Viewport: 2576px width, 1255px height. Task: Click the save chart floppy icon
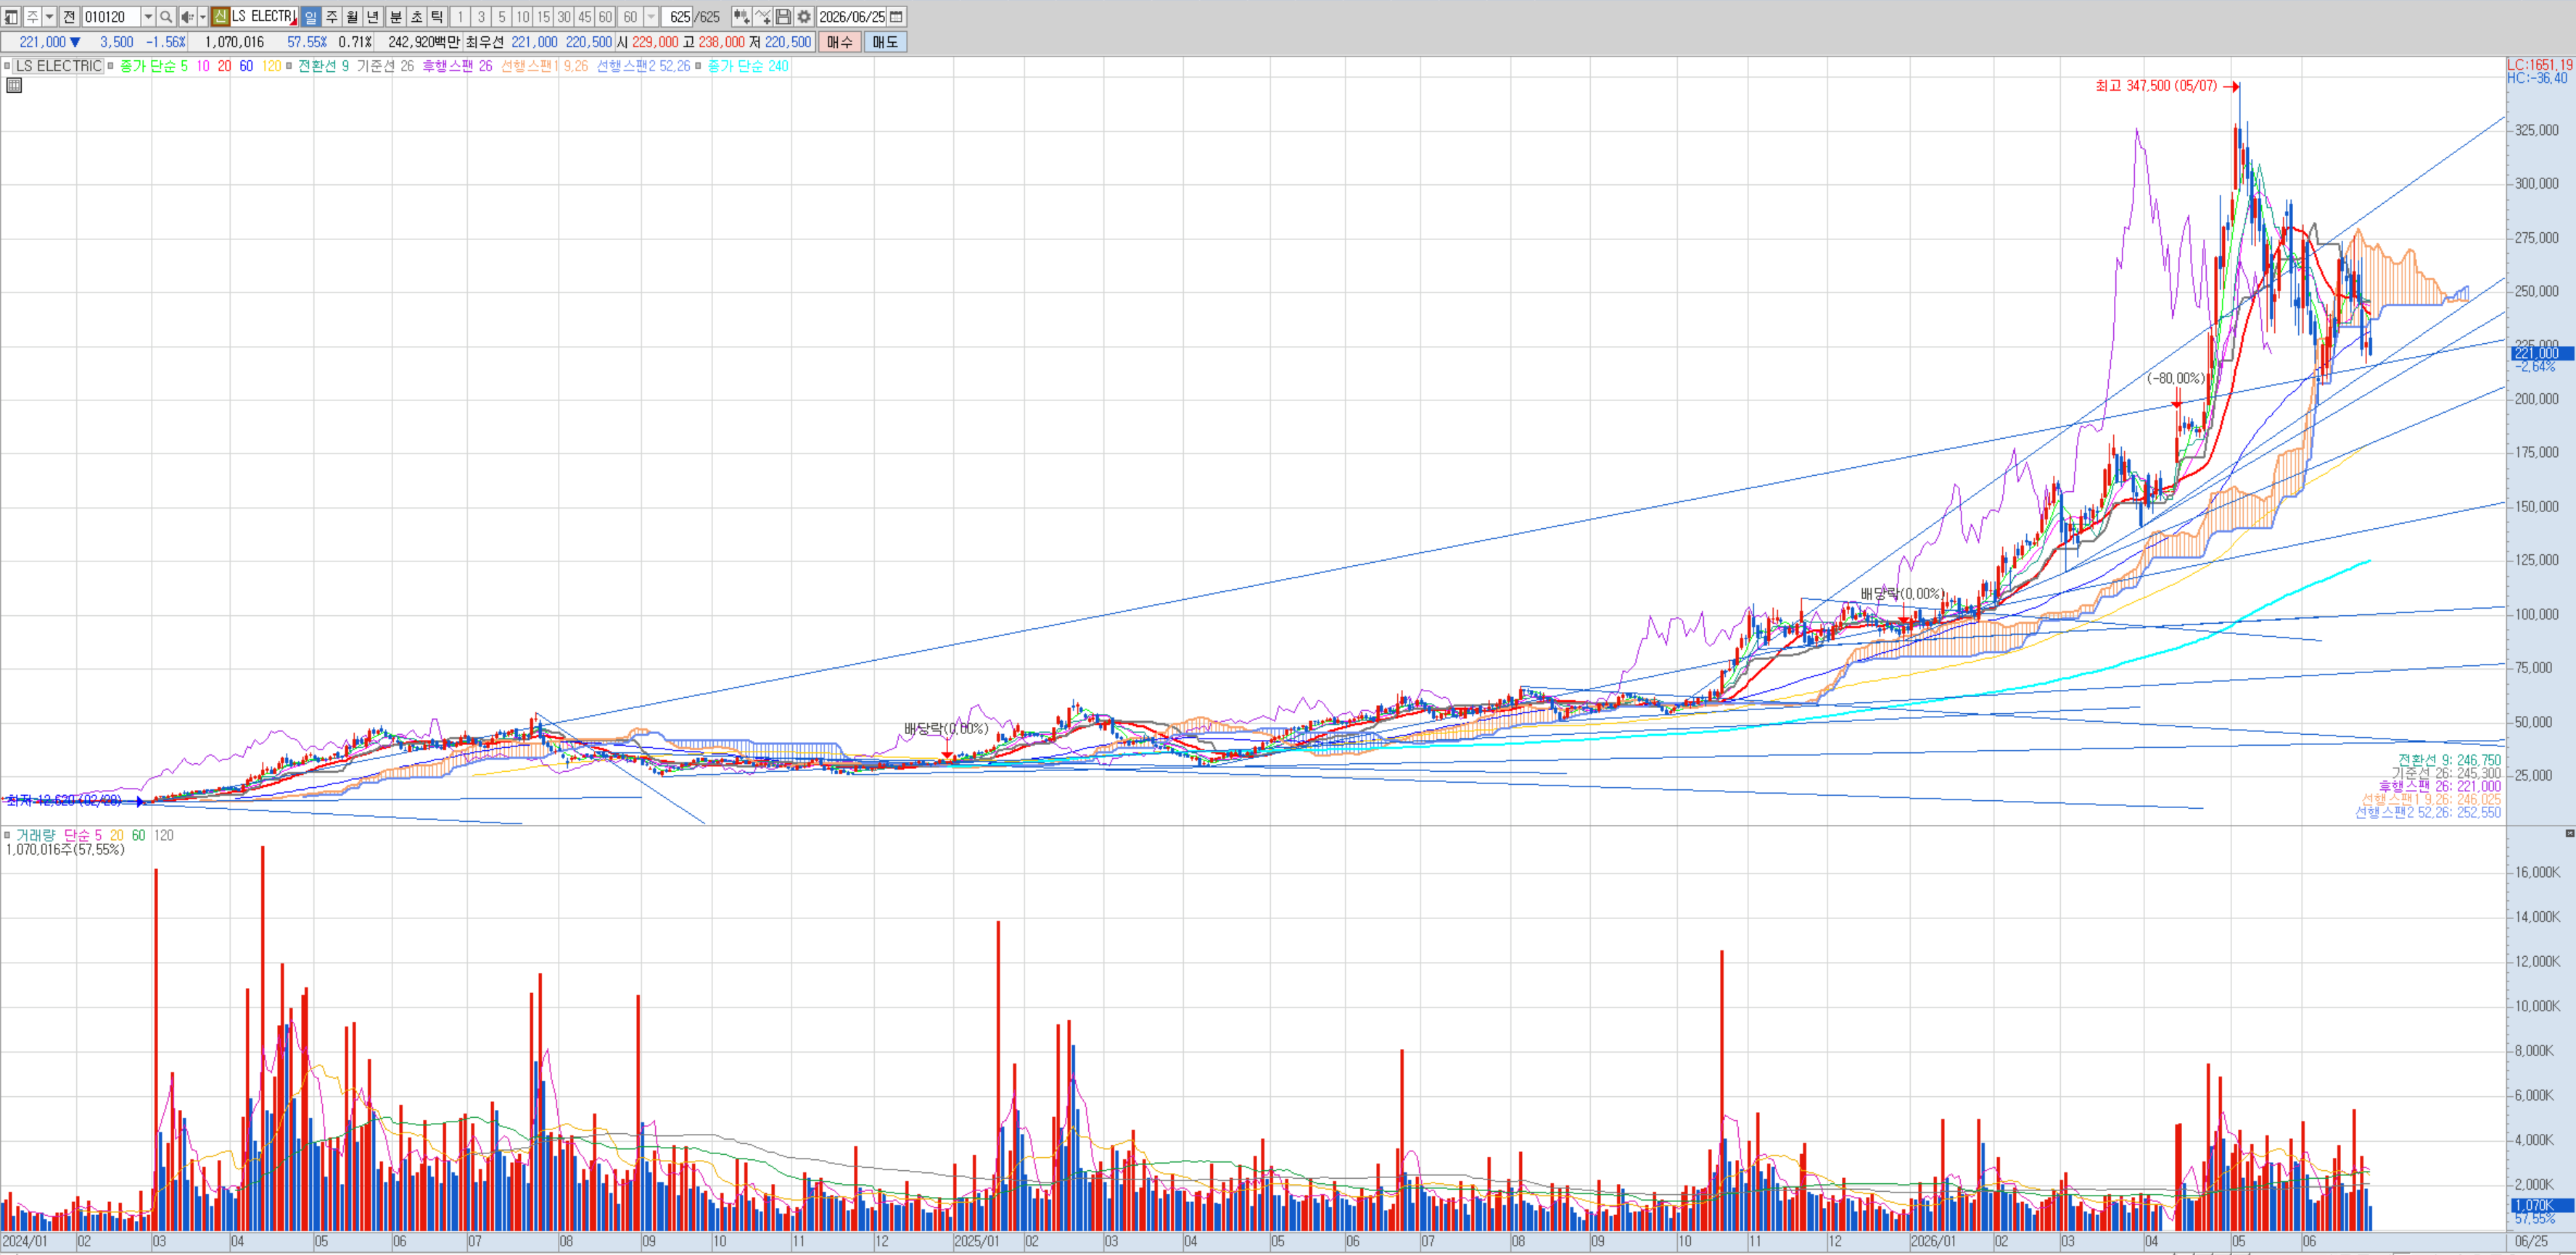click(x=783, y=17)
